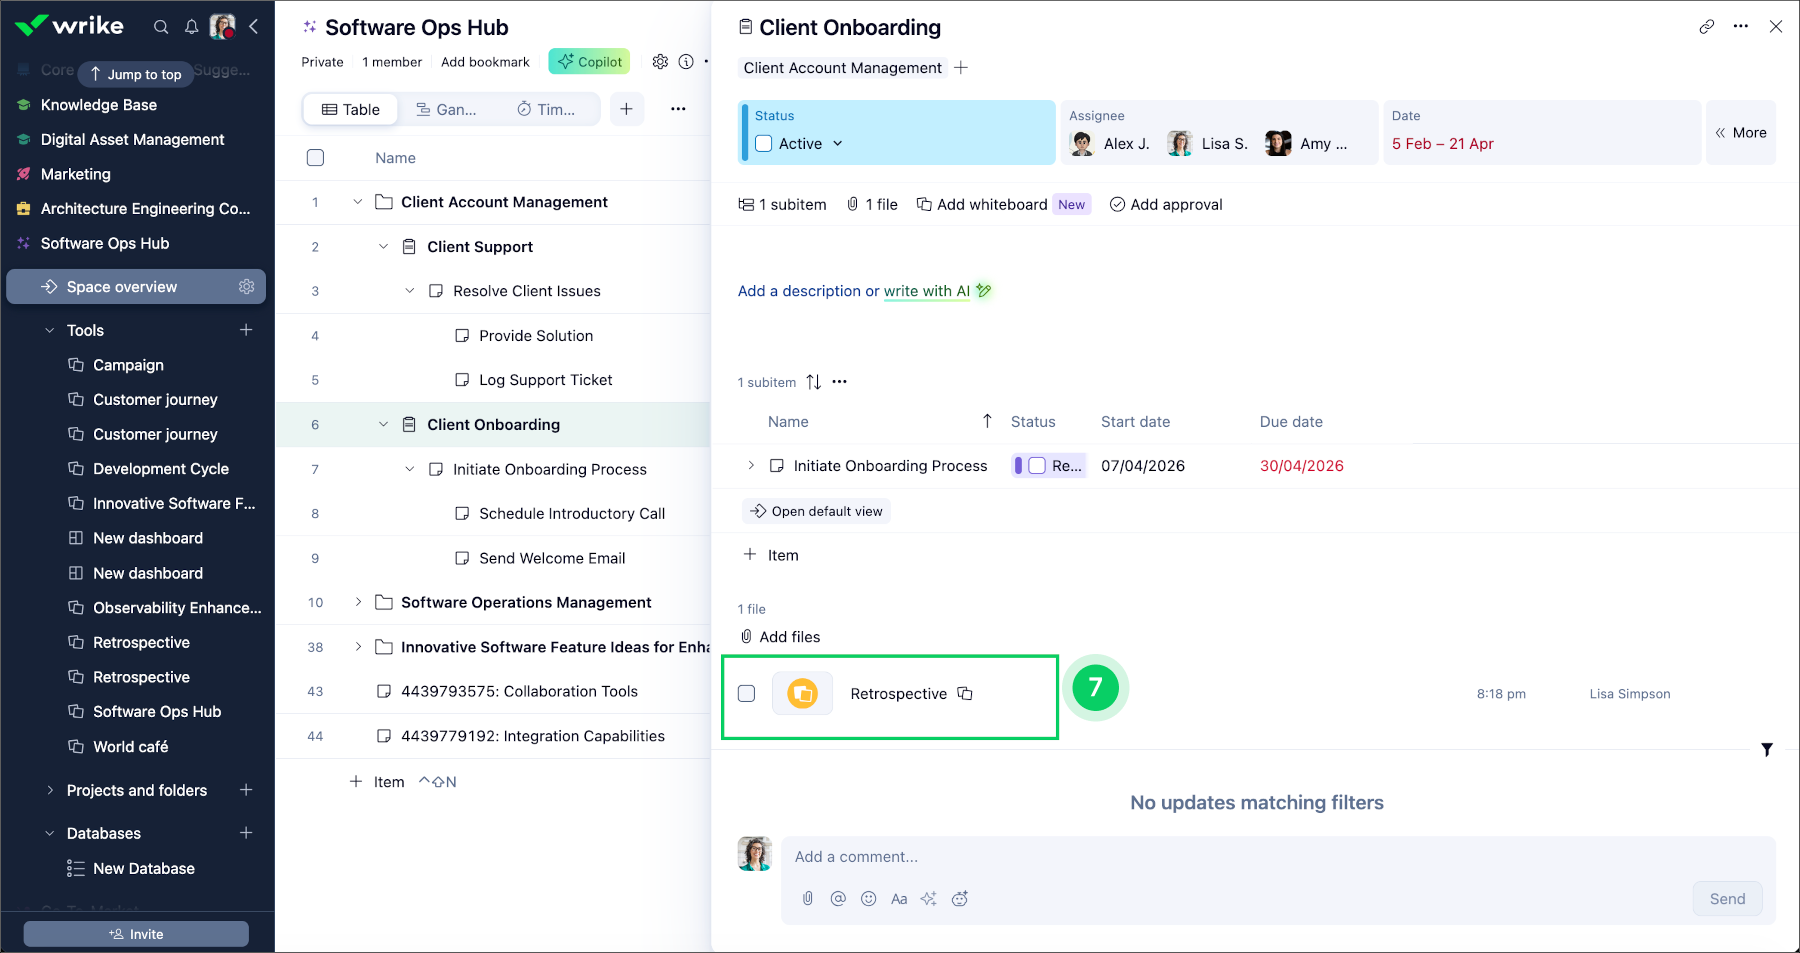This screenshot has height=953, width=1800.
Task: Click Jump to top button
Action: coord(135,74)
